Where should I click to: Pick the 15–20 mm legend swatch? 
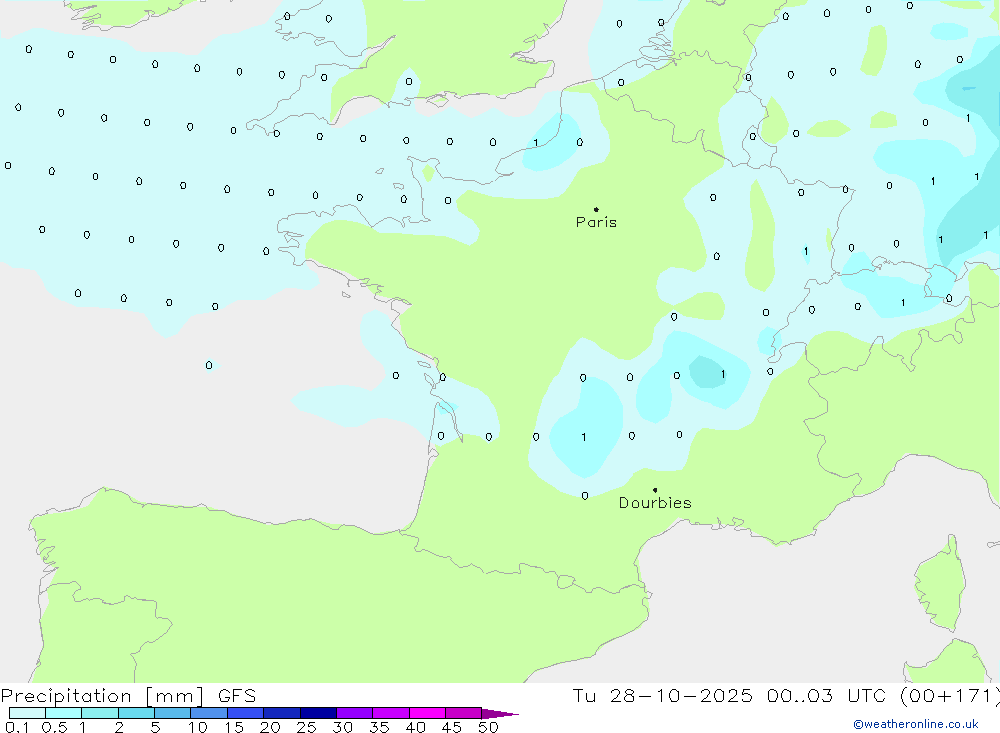[x=246, y=713]
